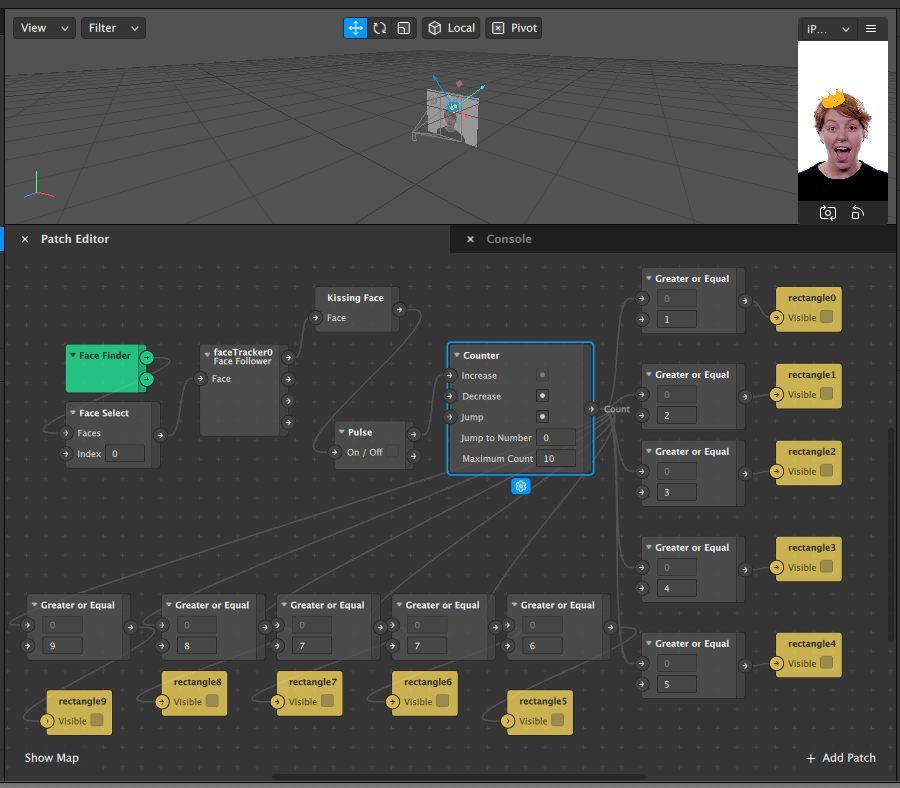This screenshot has width=900, height=788.
Task: Open the simulator hamburger menu
Action: (x=871, y=28)
